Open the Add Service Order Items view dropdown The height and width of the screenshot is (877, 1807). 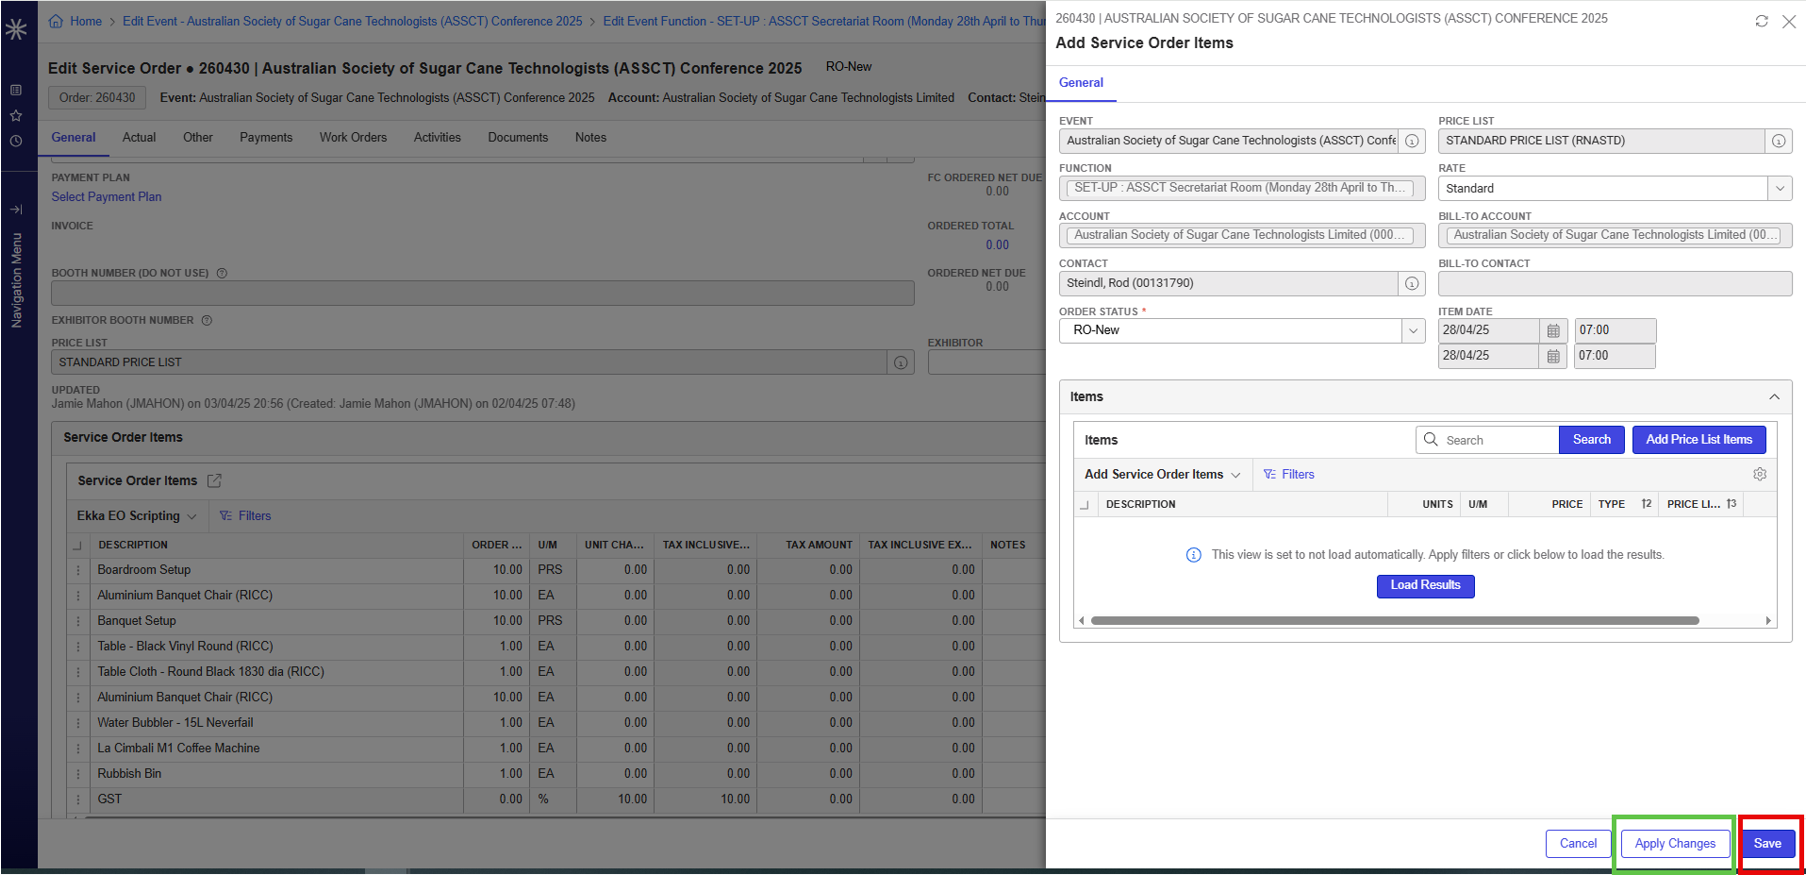click(x=1162, y=475)
